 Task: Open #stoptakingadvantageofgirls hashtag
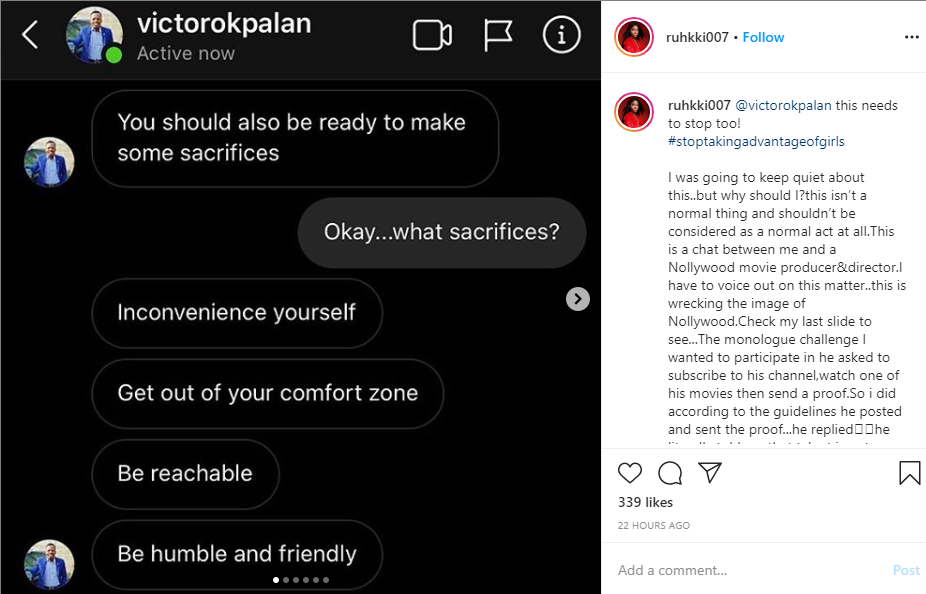coord(756,141)
